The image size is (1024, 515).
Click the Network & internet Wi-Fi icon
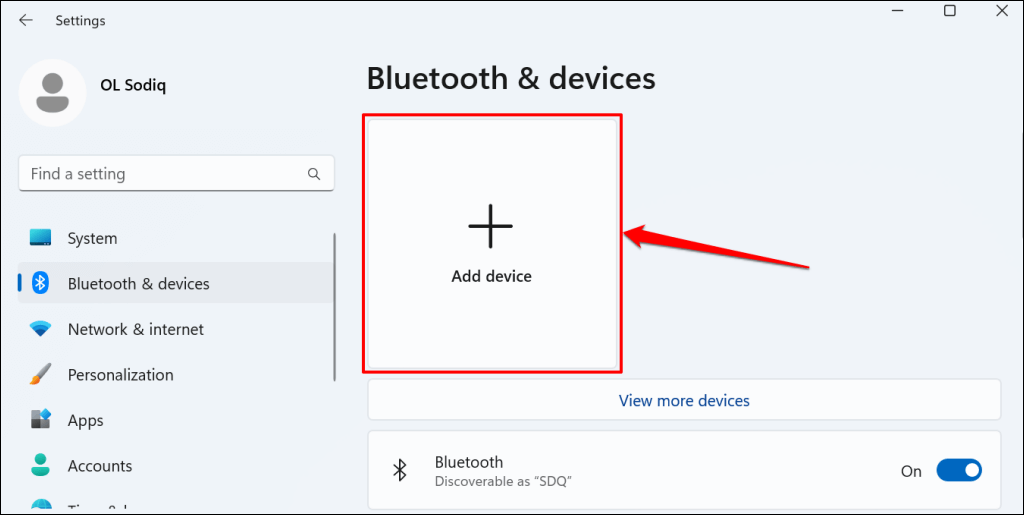tap(40, 329)
